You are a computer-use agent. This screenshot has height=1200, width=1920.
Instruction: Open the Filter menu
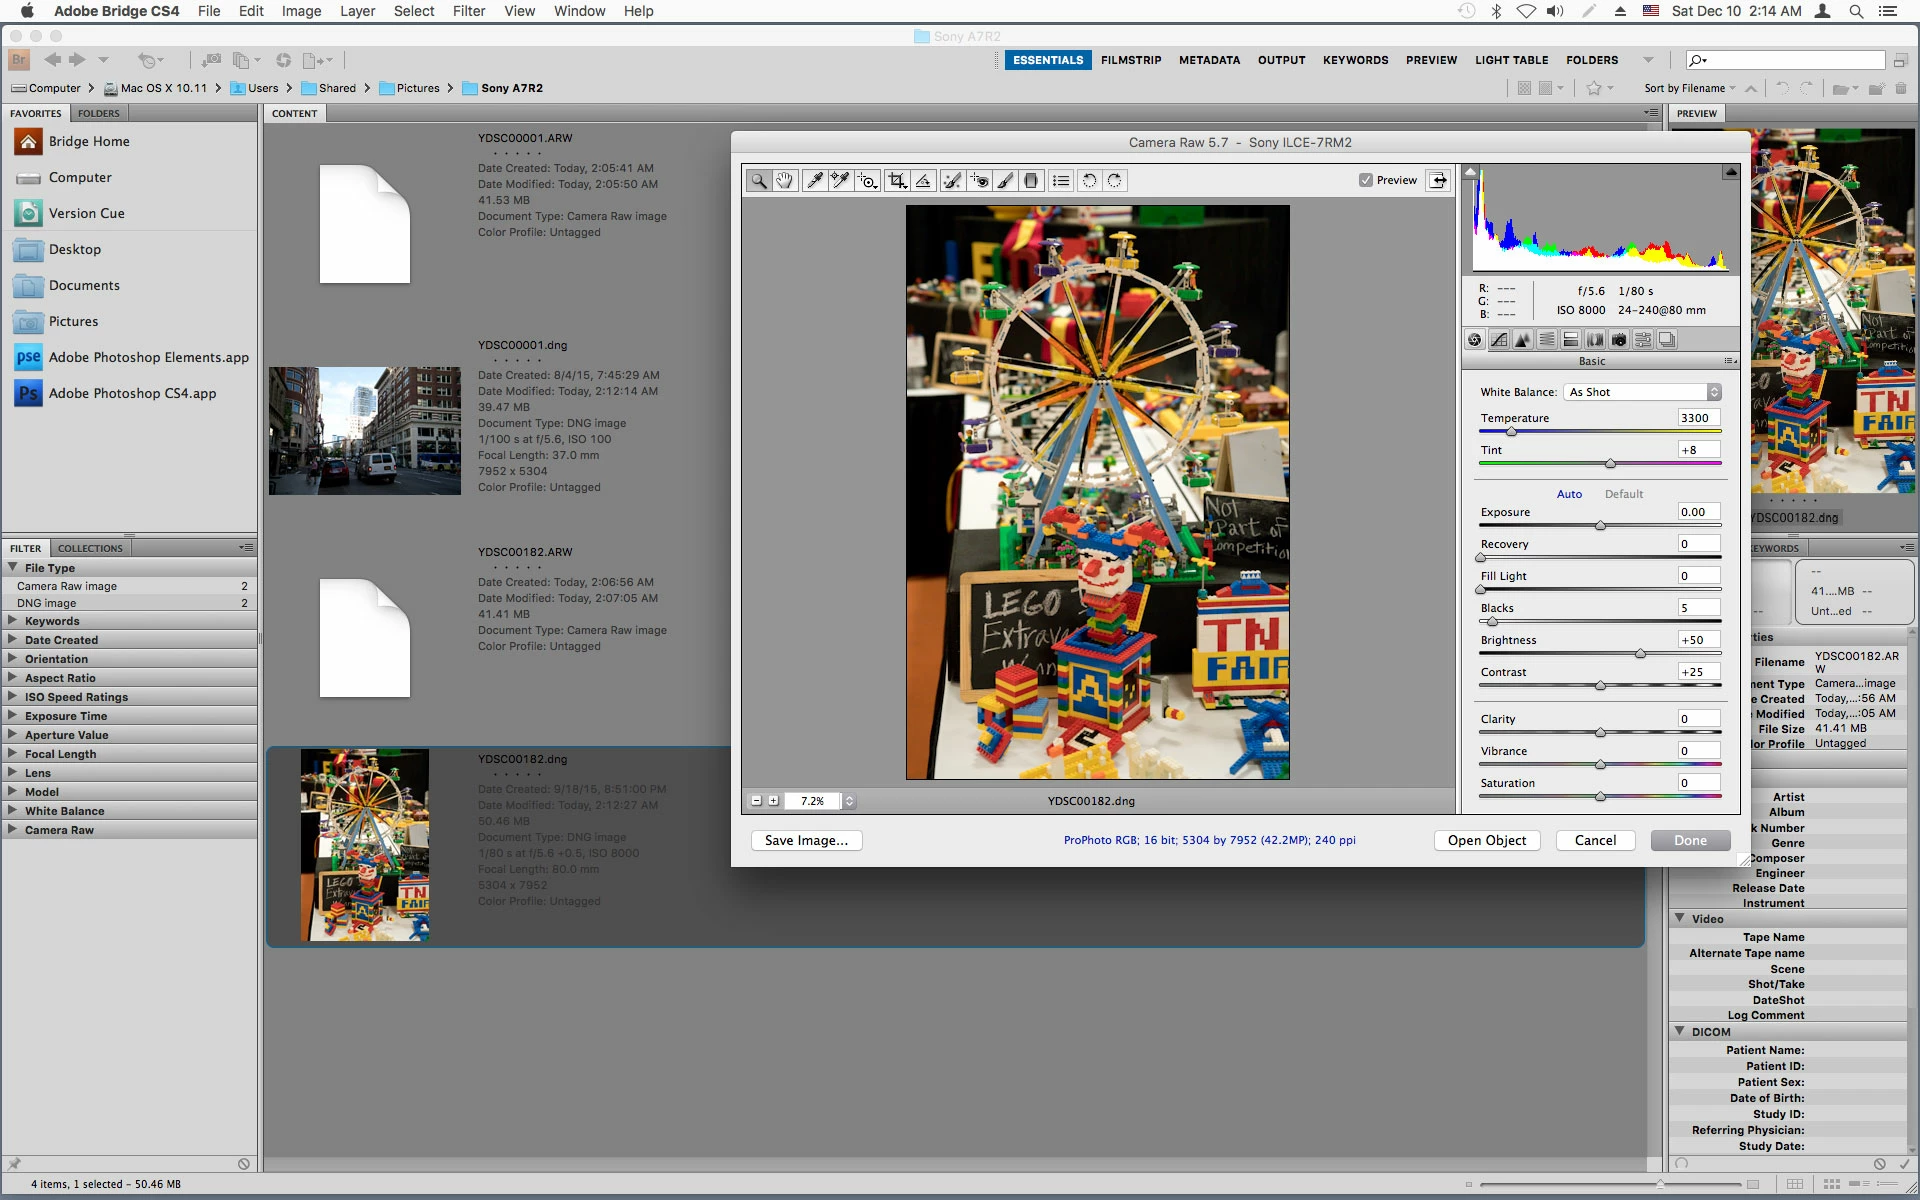point(468,11)
